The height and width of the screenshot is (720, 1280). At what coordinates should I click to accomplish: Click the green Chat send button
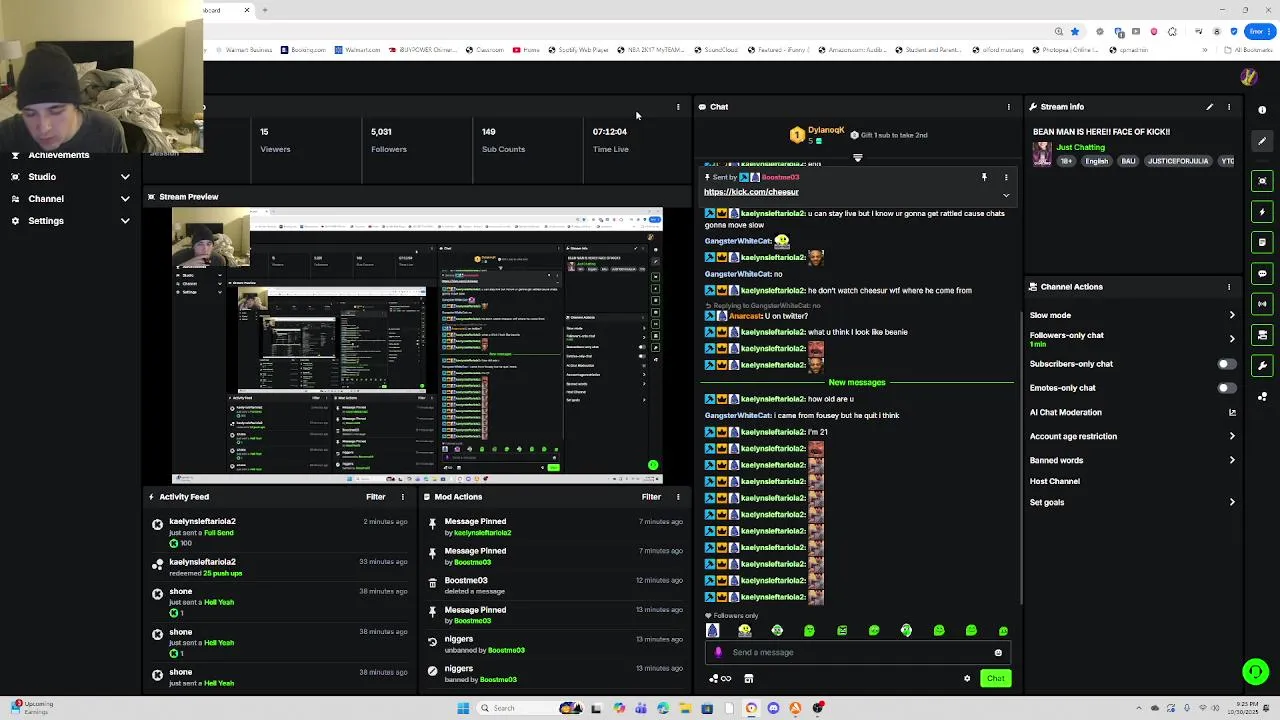point(995,679)
